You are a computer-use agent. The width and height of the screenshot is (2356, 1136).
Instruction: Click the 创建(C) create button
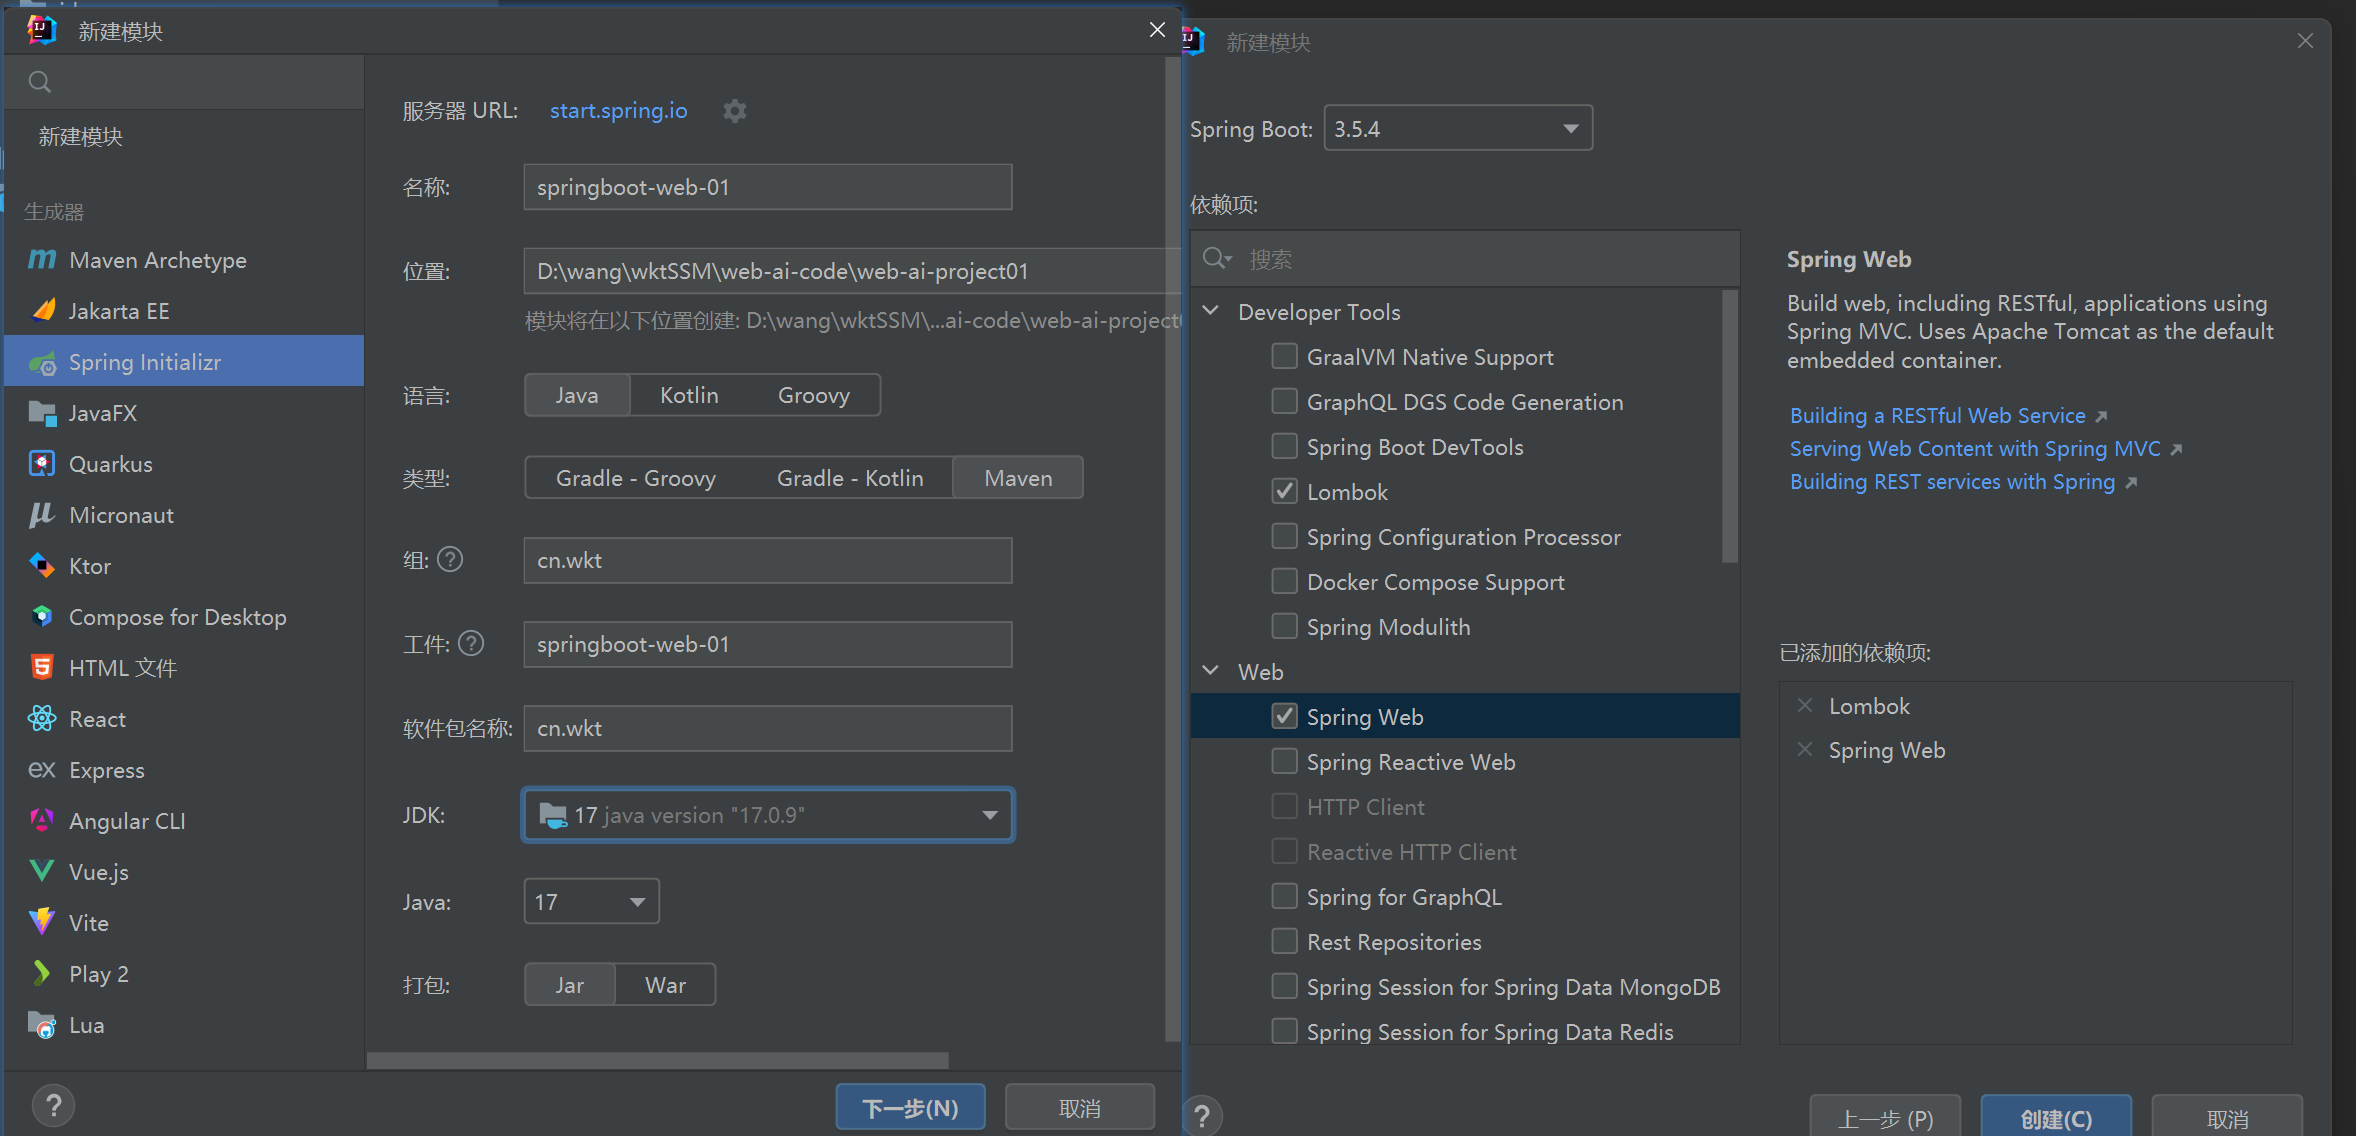tap(2056, 1118)
